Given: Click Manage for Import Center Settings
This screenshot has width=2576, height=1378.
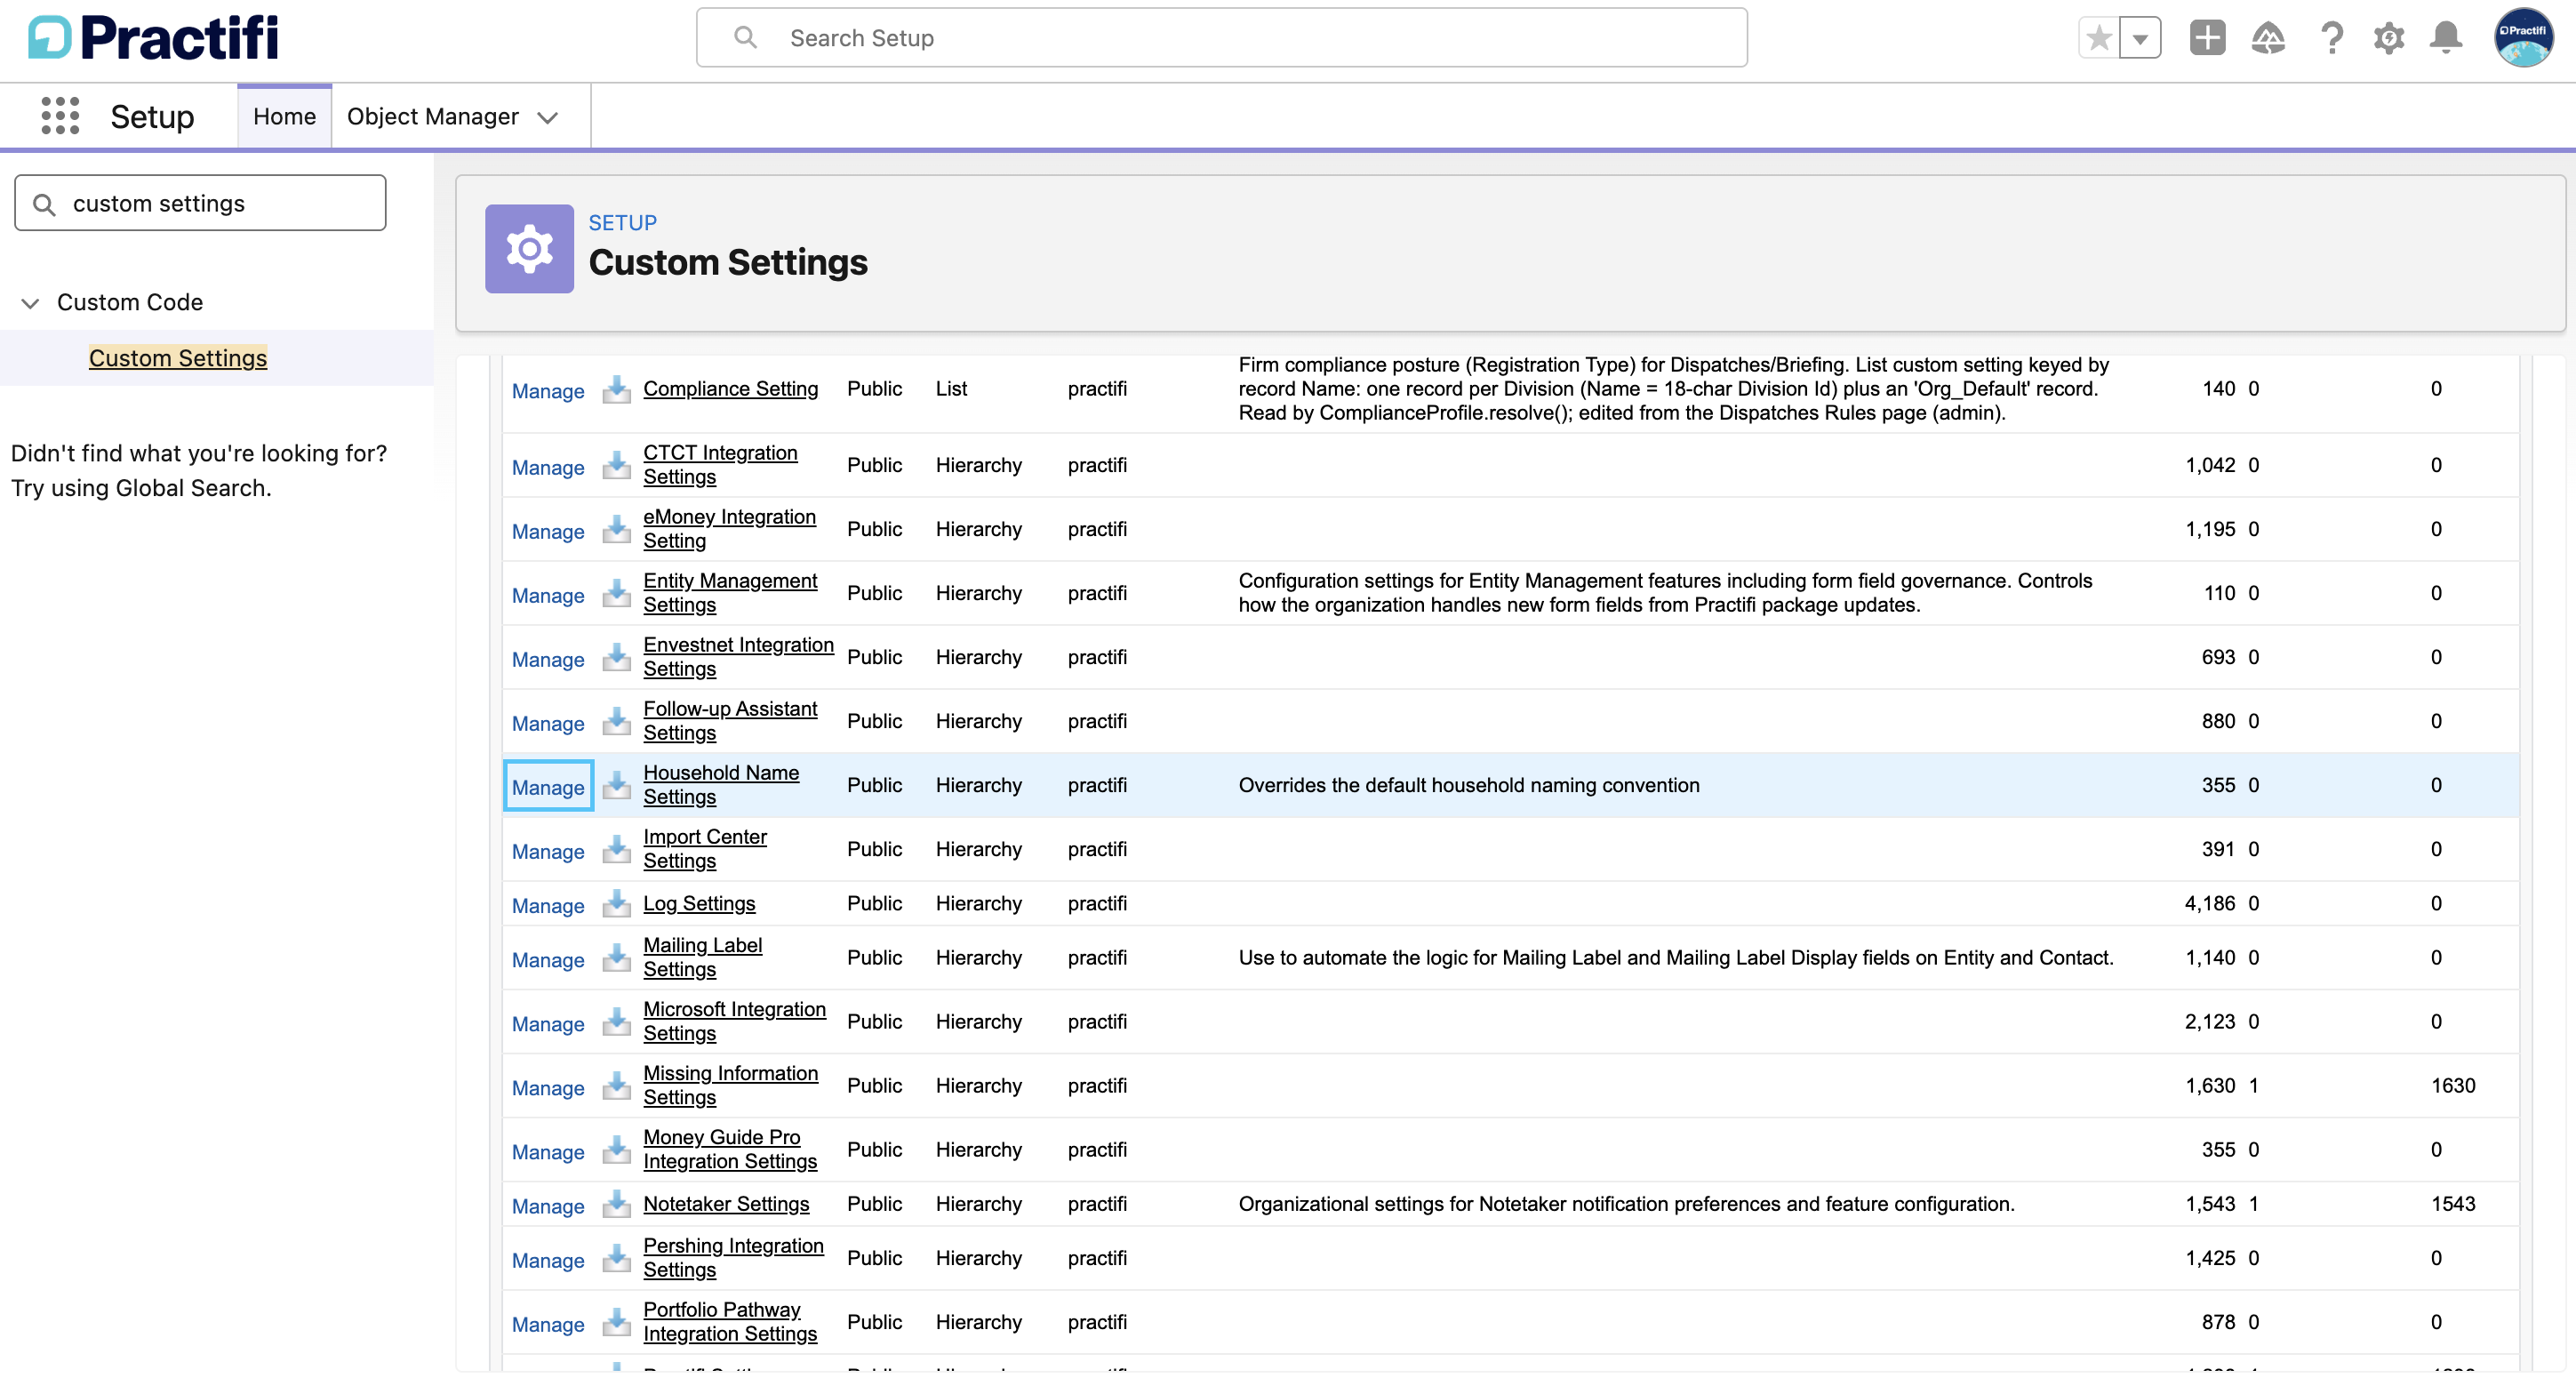Looking at the screenshot, I should [548, 850].
